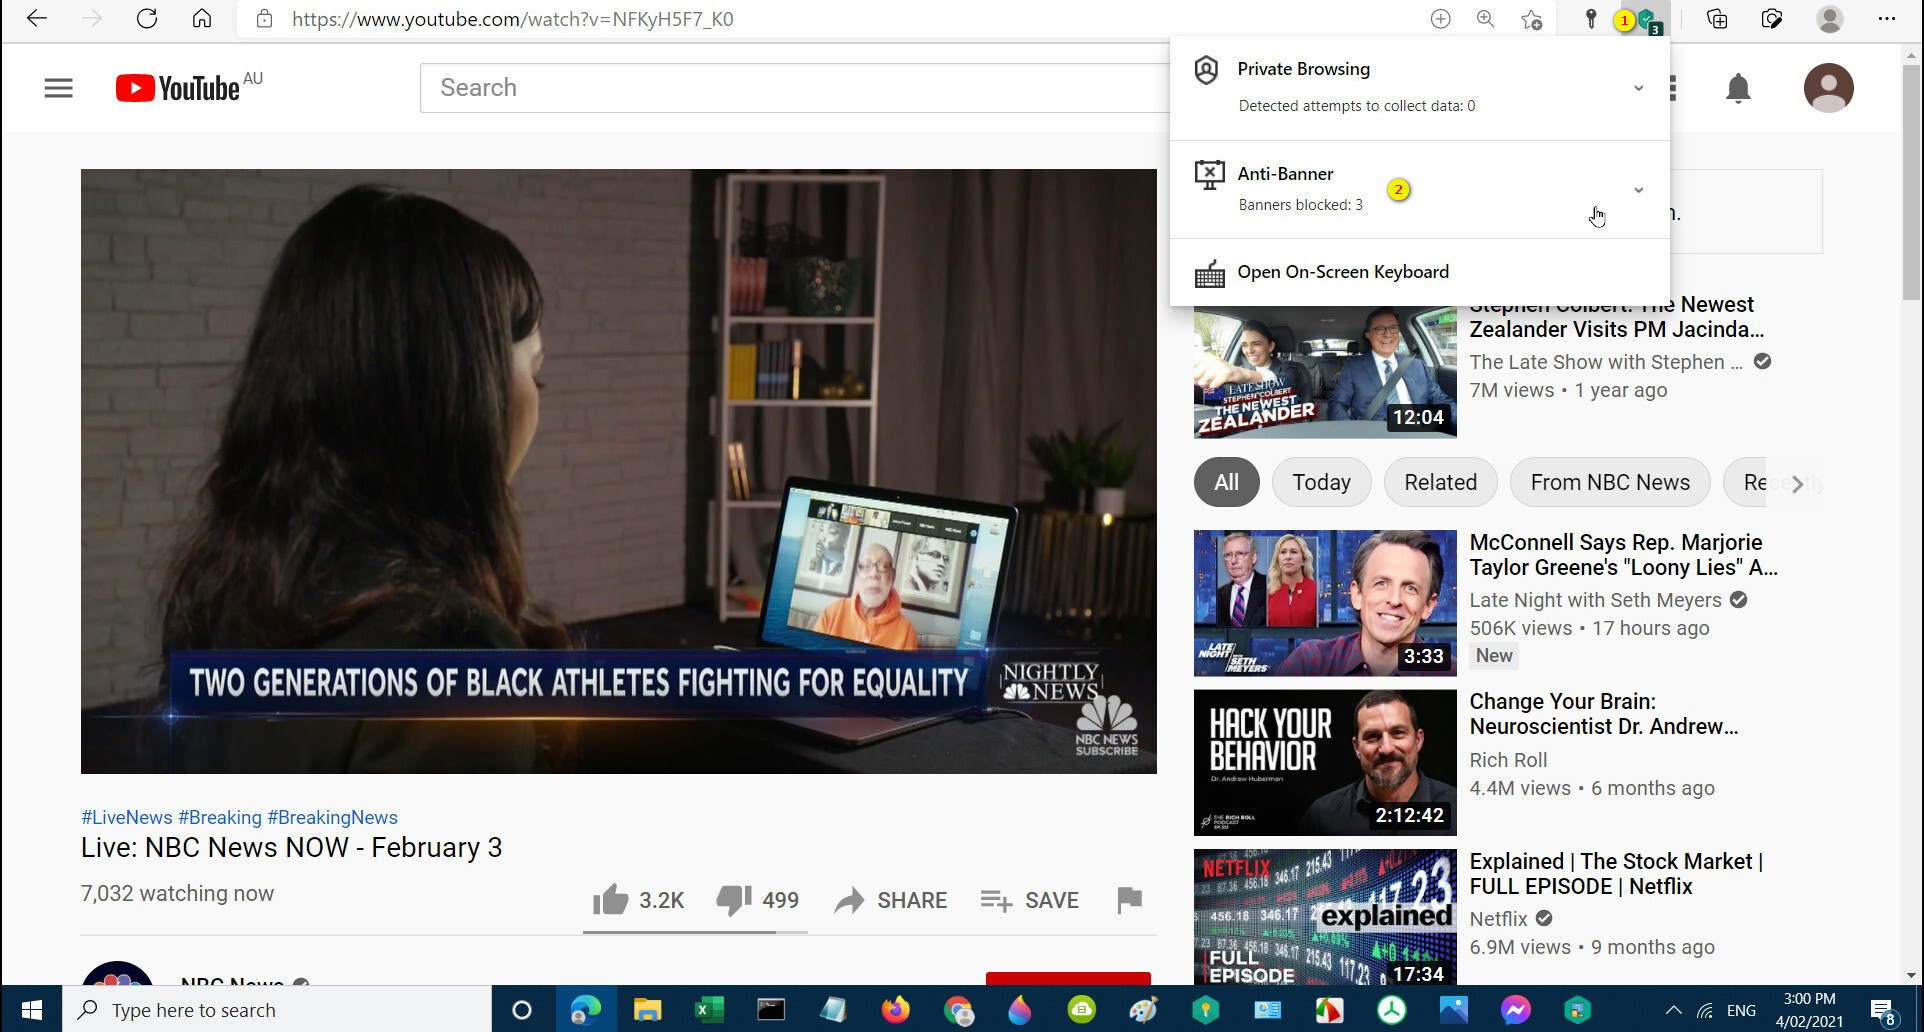1924x1032 pixels.
Task: Open the taskbar clock and date
Action: coord(1809,1010)
